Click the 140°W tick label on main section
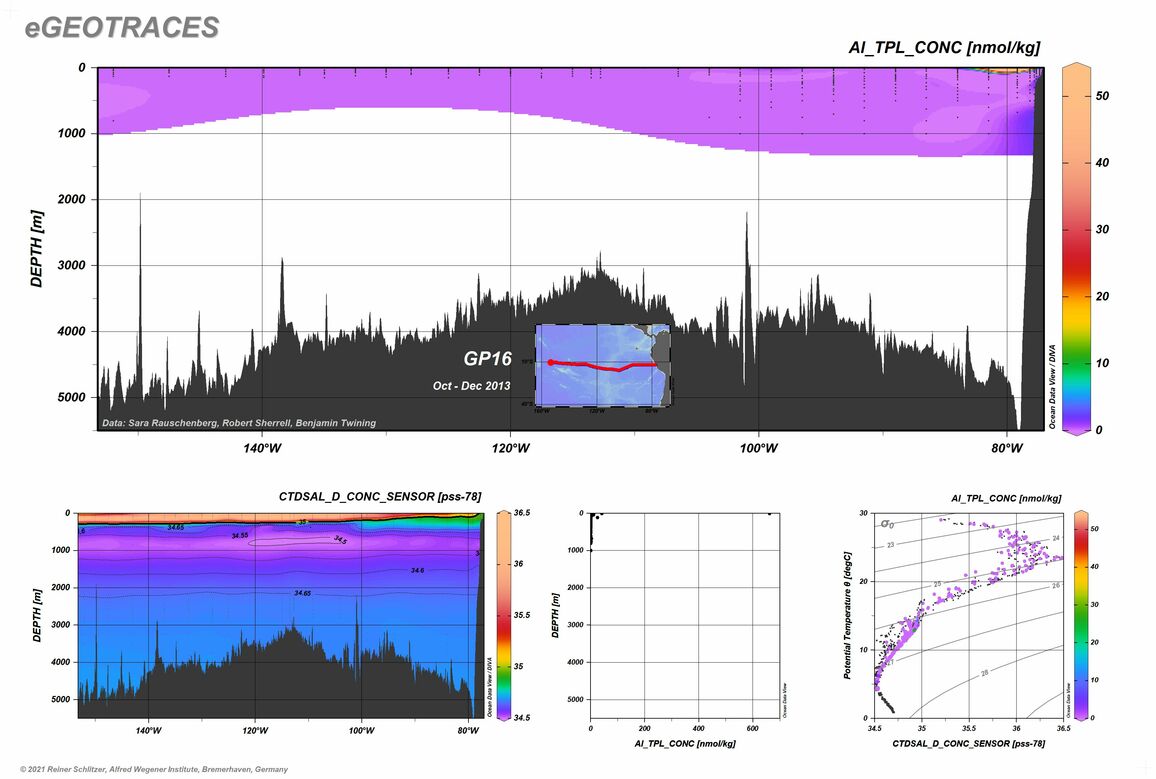Image resolution: width=1156 pixels, height=779 pixels. coord(262,449)
